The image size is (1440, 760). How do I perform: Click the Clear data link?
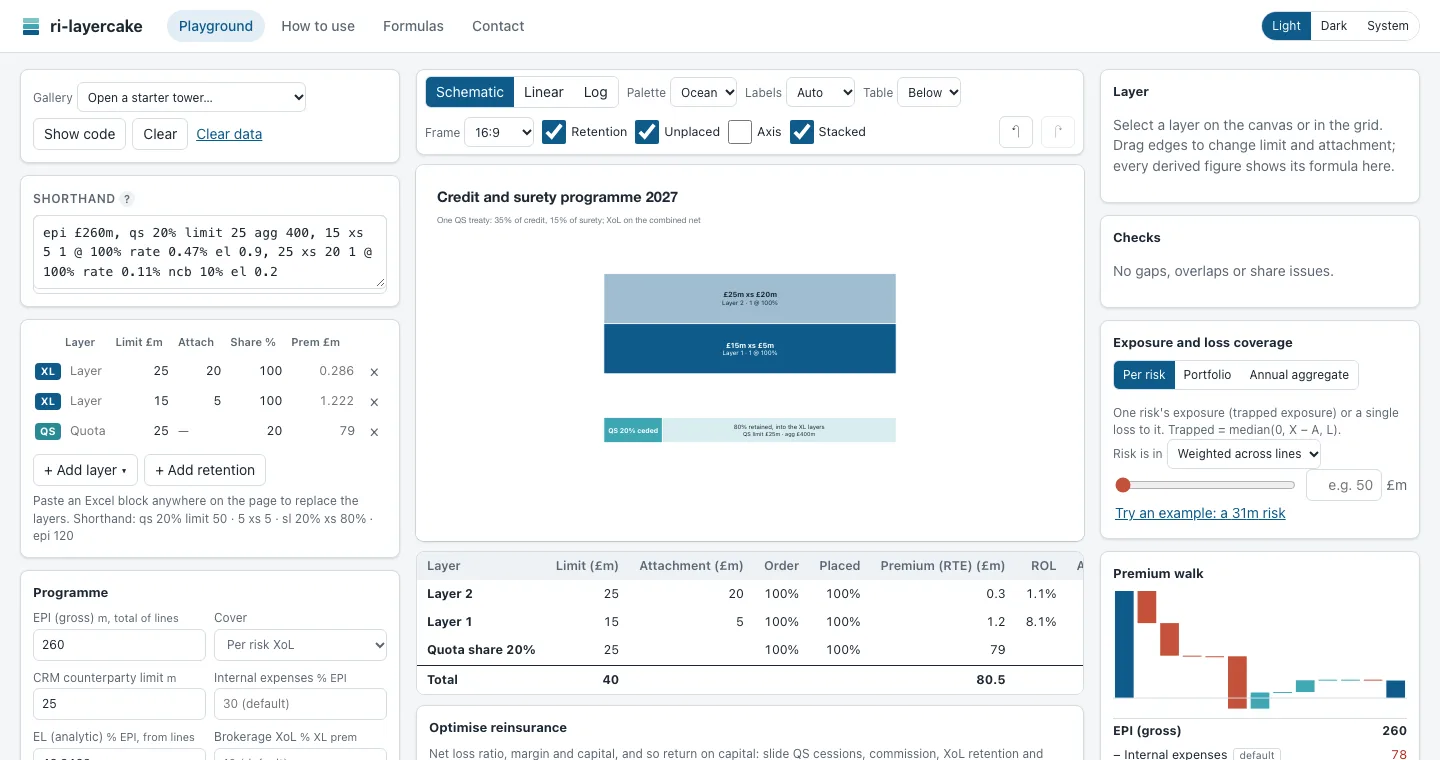229,134
